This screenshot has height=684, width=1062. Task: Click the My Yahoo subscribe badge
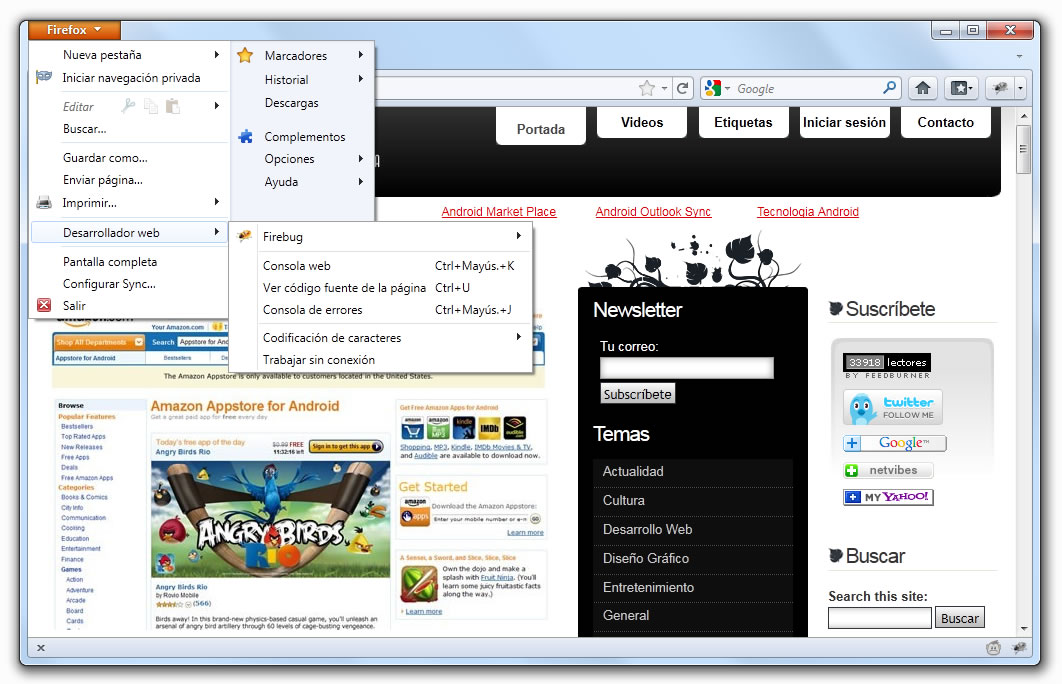(x=888, y=497)
